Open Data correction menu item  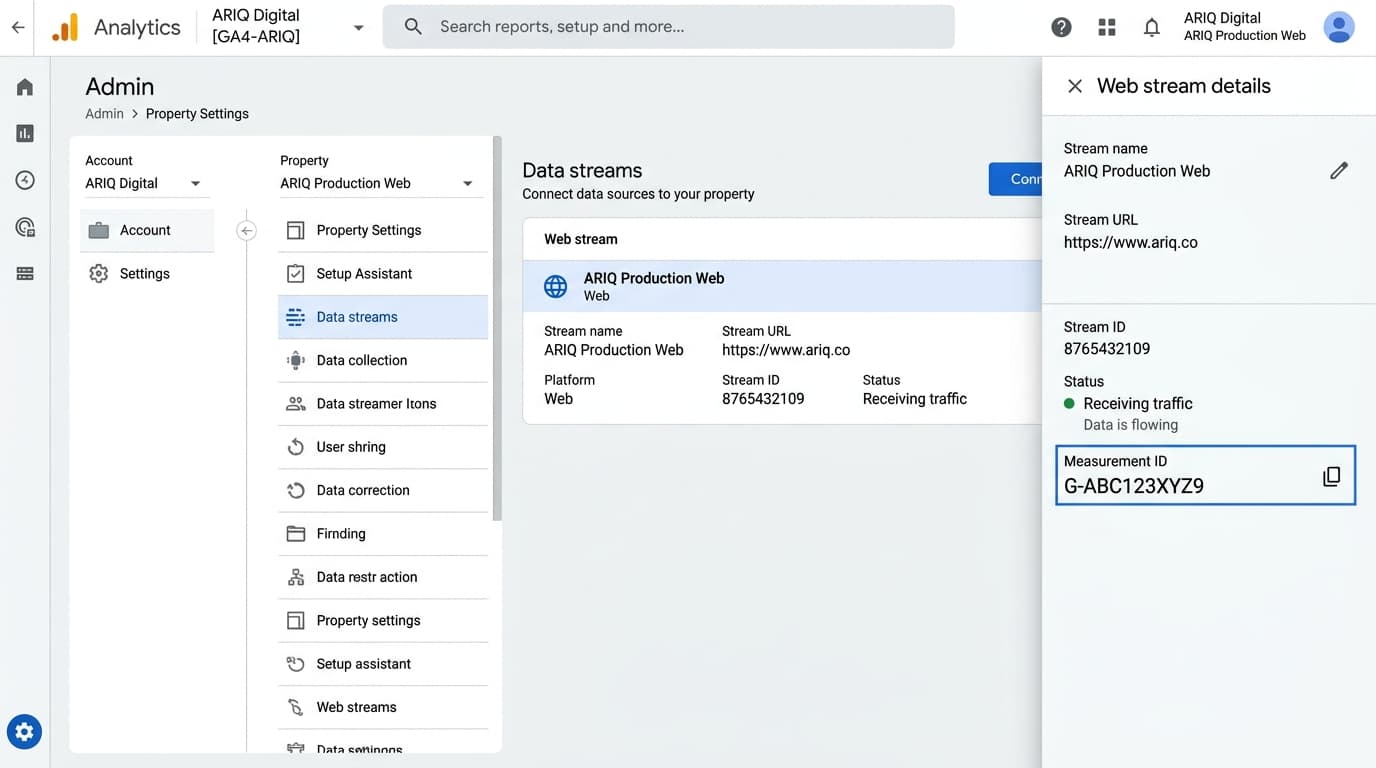pos(383,490)
